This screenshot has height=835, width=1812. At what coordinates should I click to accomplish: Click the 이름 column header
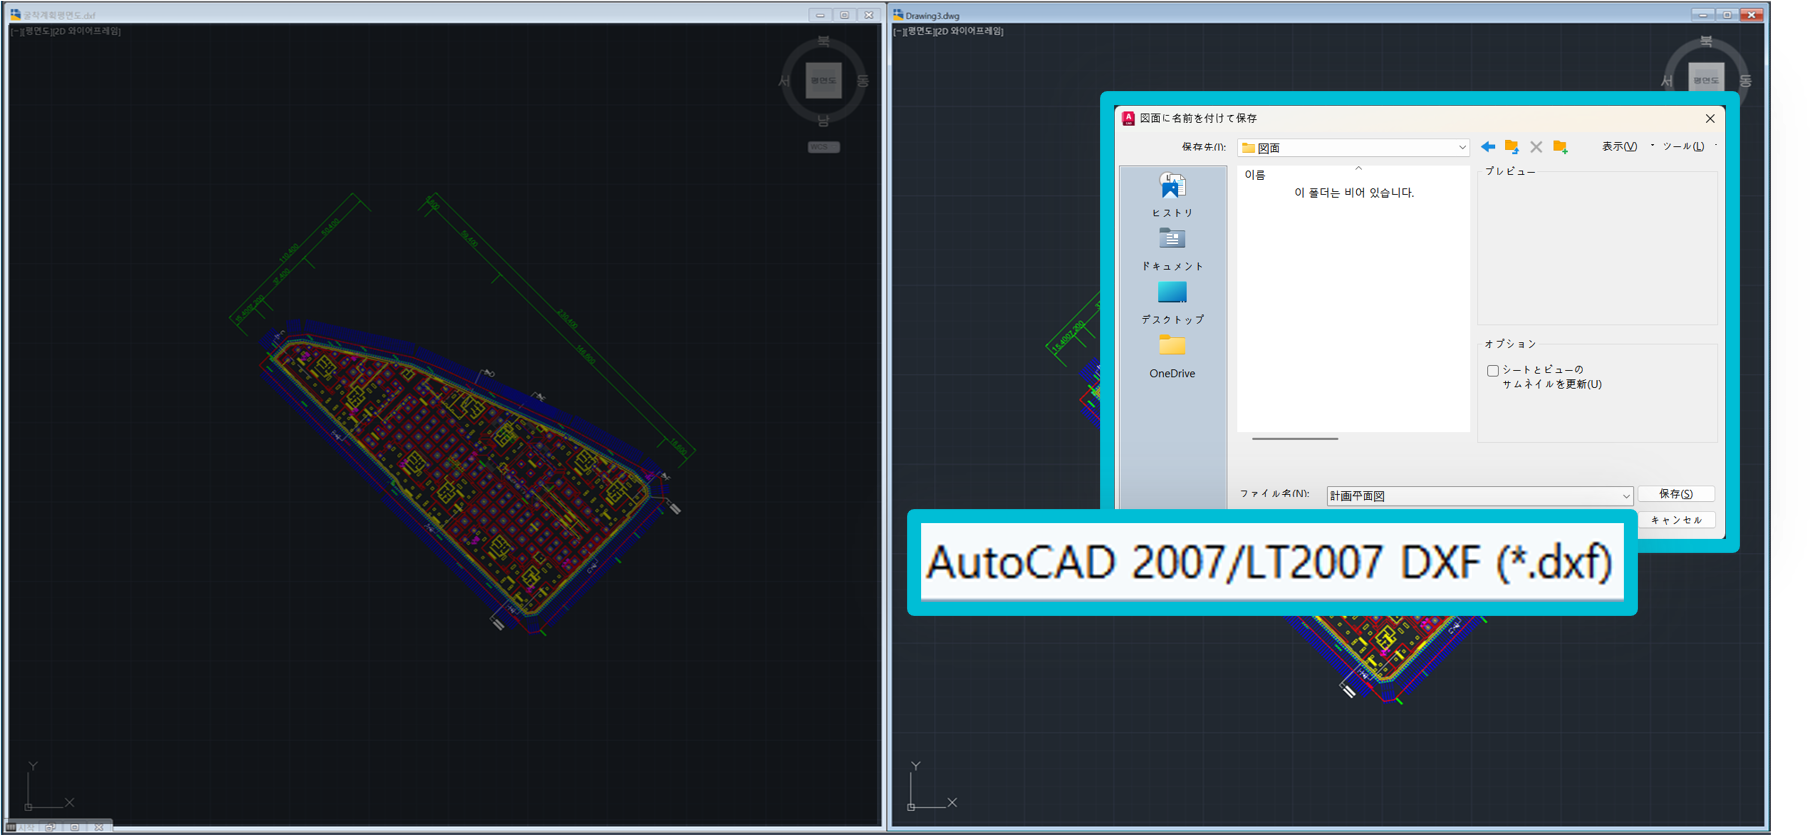coord(1255,175)
